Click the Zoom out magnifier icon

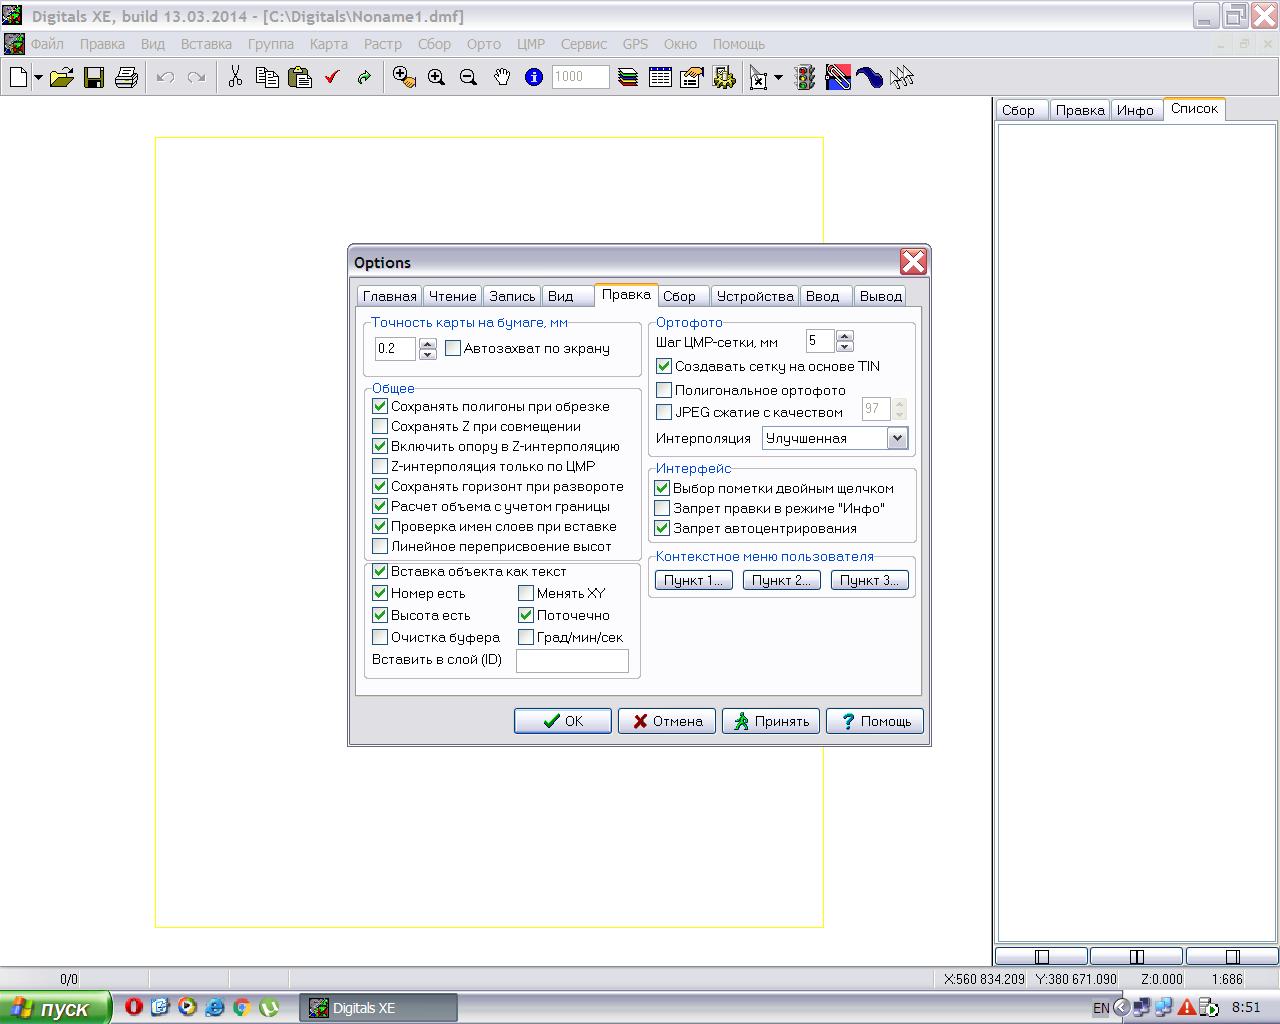468,77
